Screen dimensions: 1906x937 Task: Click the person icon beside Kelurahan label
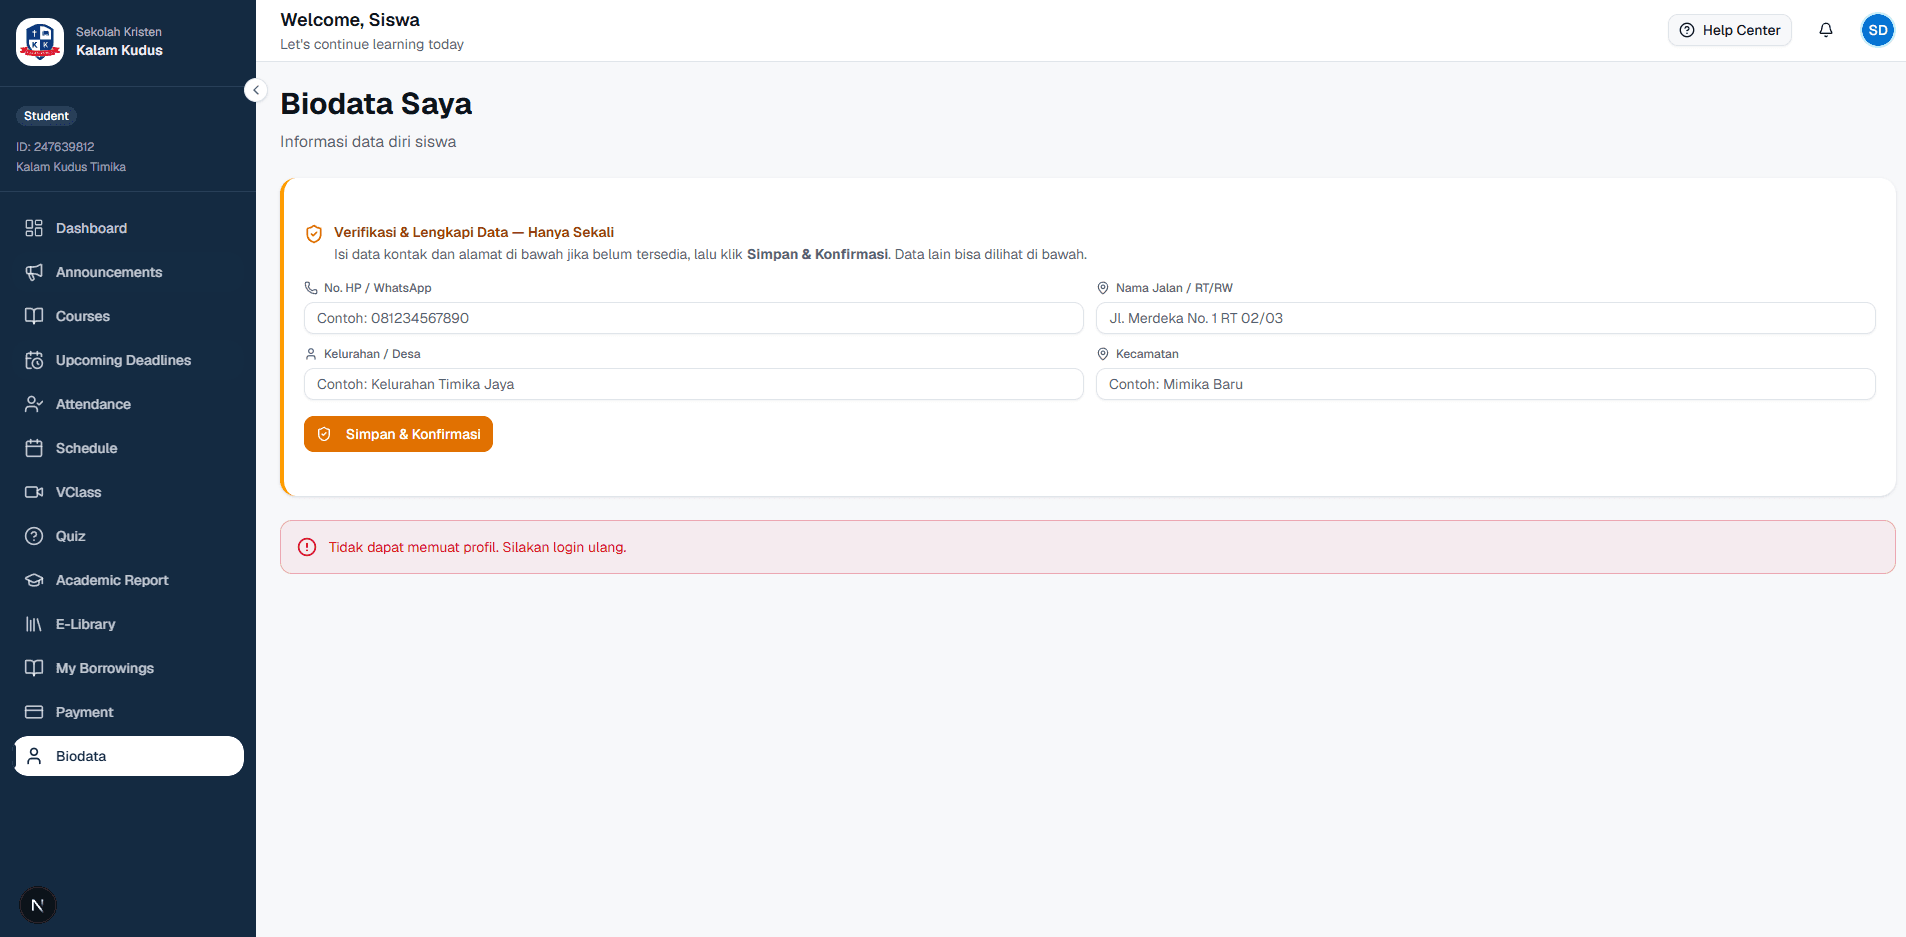coord(311,354)
